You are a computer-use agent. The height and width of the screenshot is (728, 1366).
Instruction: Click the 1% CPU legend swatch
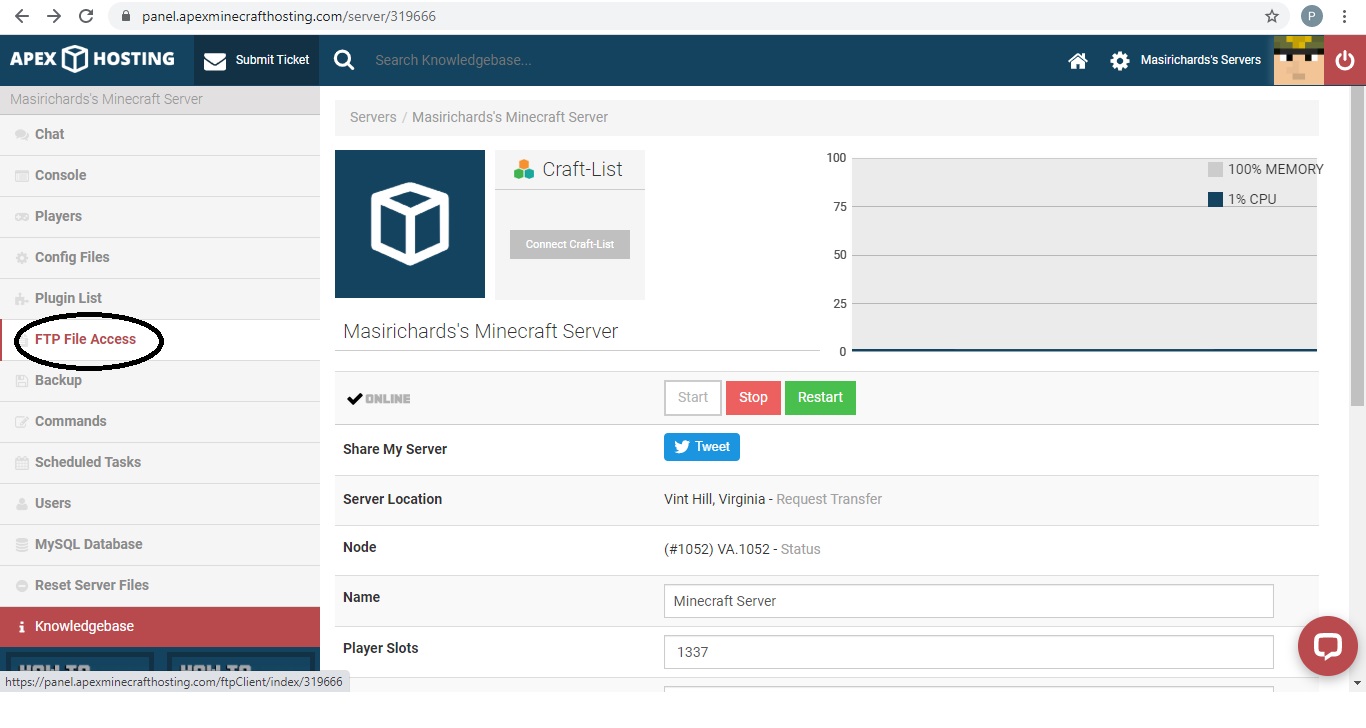(x=1215, y=199)
